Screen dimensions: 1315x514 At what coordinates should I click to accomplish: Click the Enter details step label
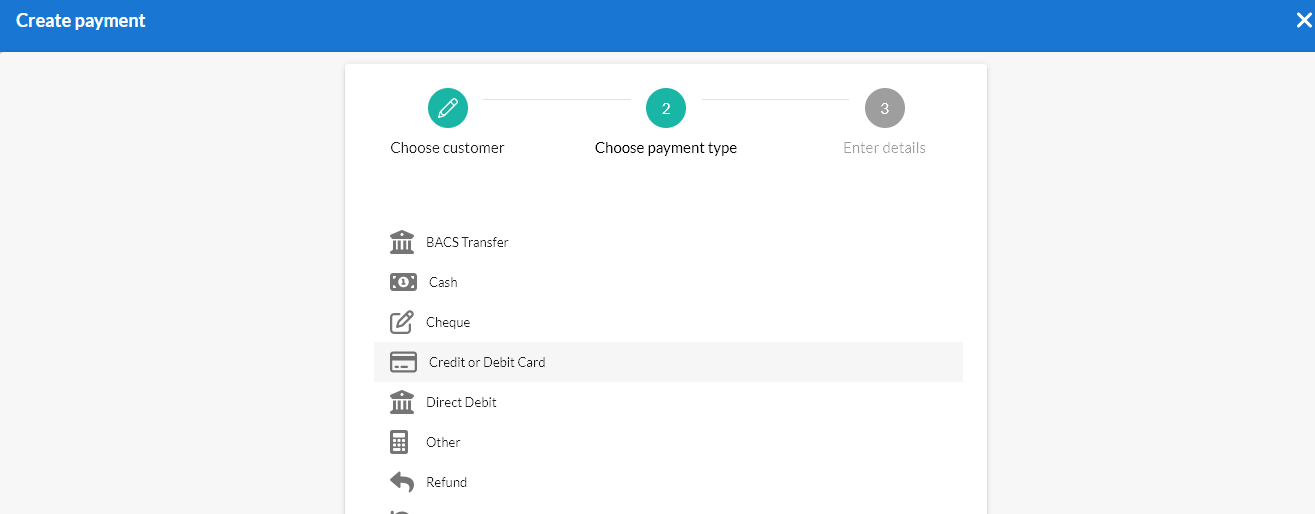(x=884, y=148)
